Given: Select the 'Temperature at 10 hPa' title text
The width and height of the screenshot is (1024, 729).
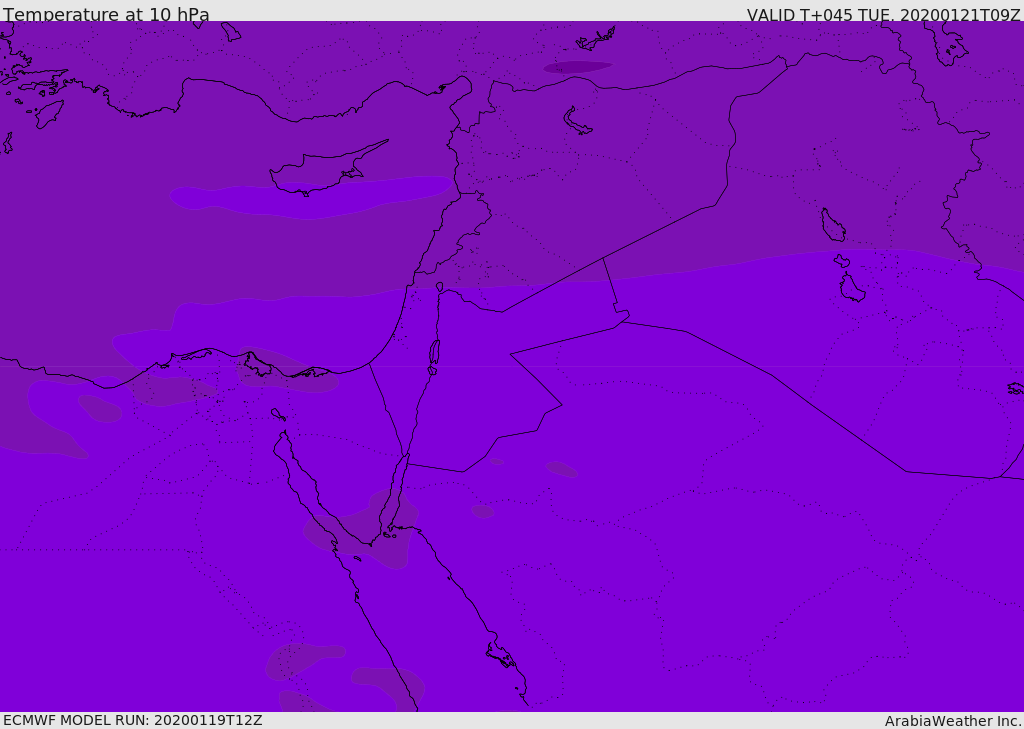Looking at the screenshot, I should [x=106, y=14].
